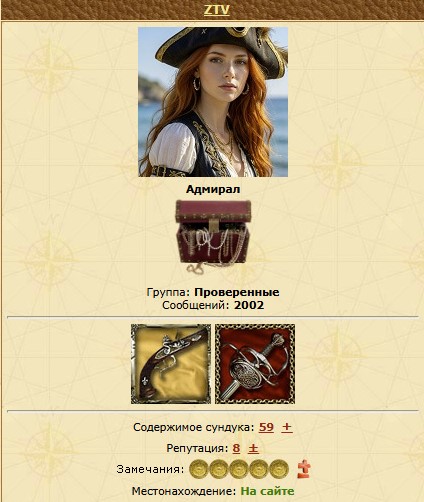
Task: Select the flintlock pistol award icon
Action: tap(171, 364)
